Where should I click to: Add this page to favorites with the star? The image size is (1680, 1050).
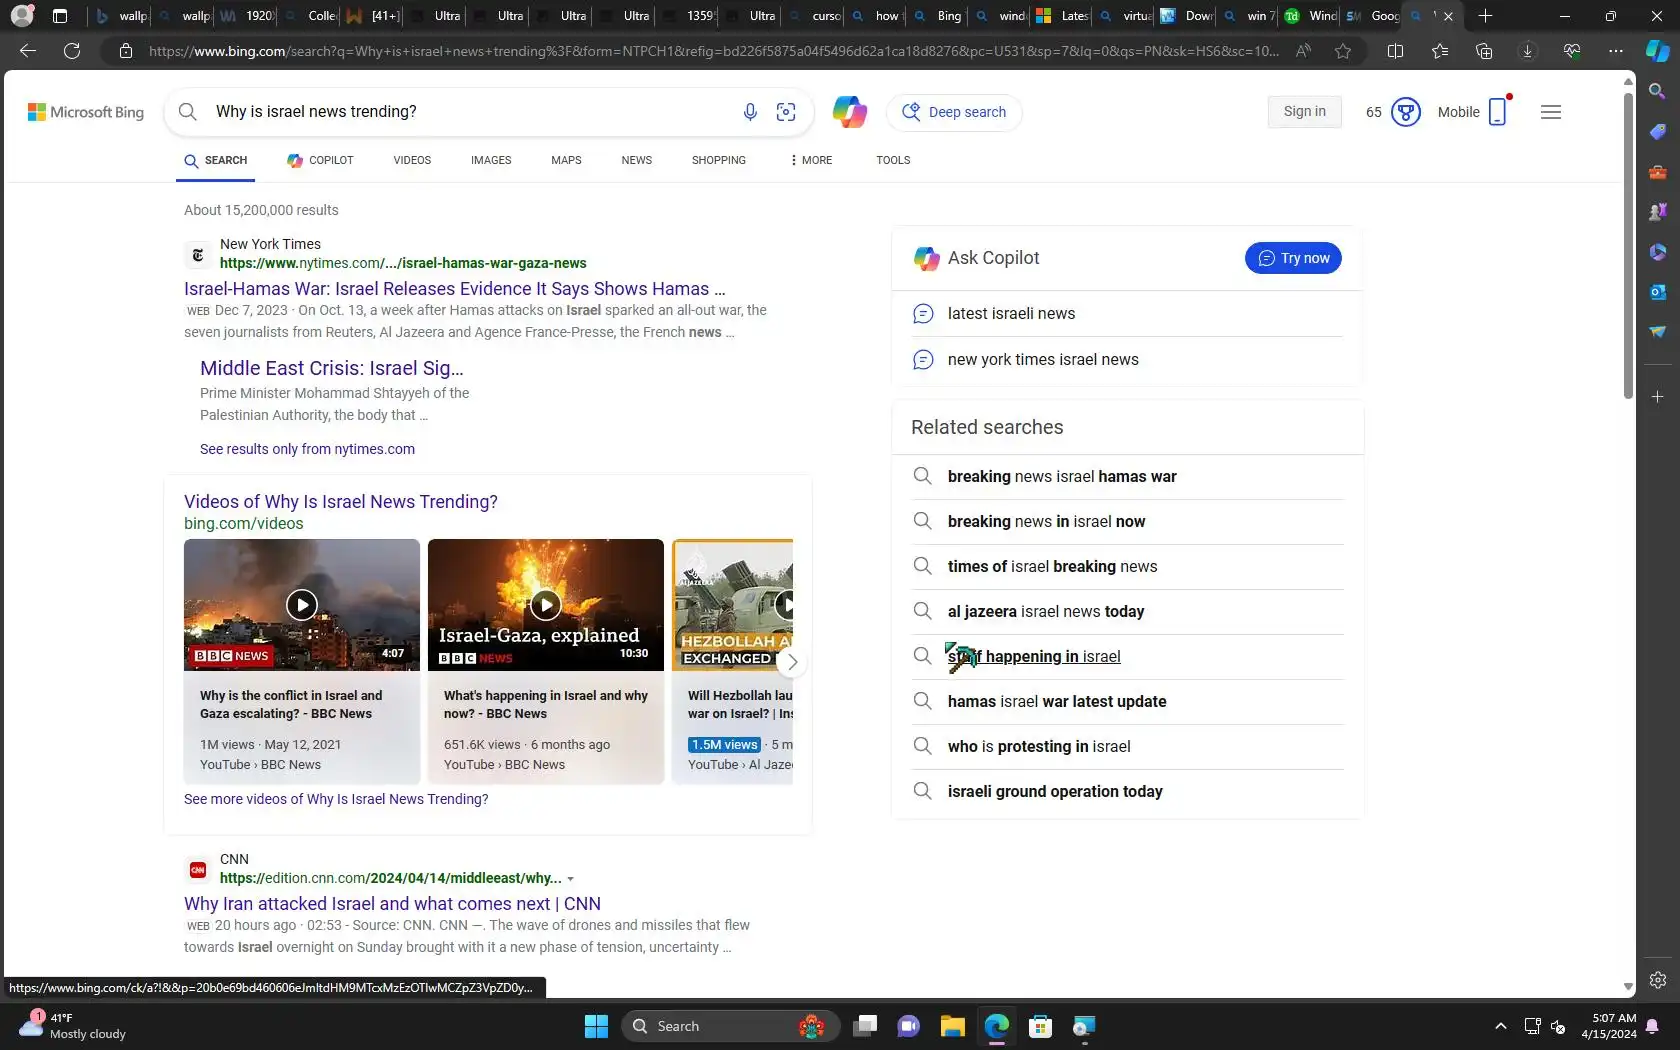tap(1343, 51)
